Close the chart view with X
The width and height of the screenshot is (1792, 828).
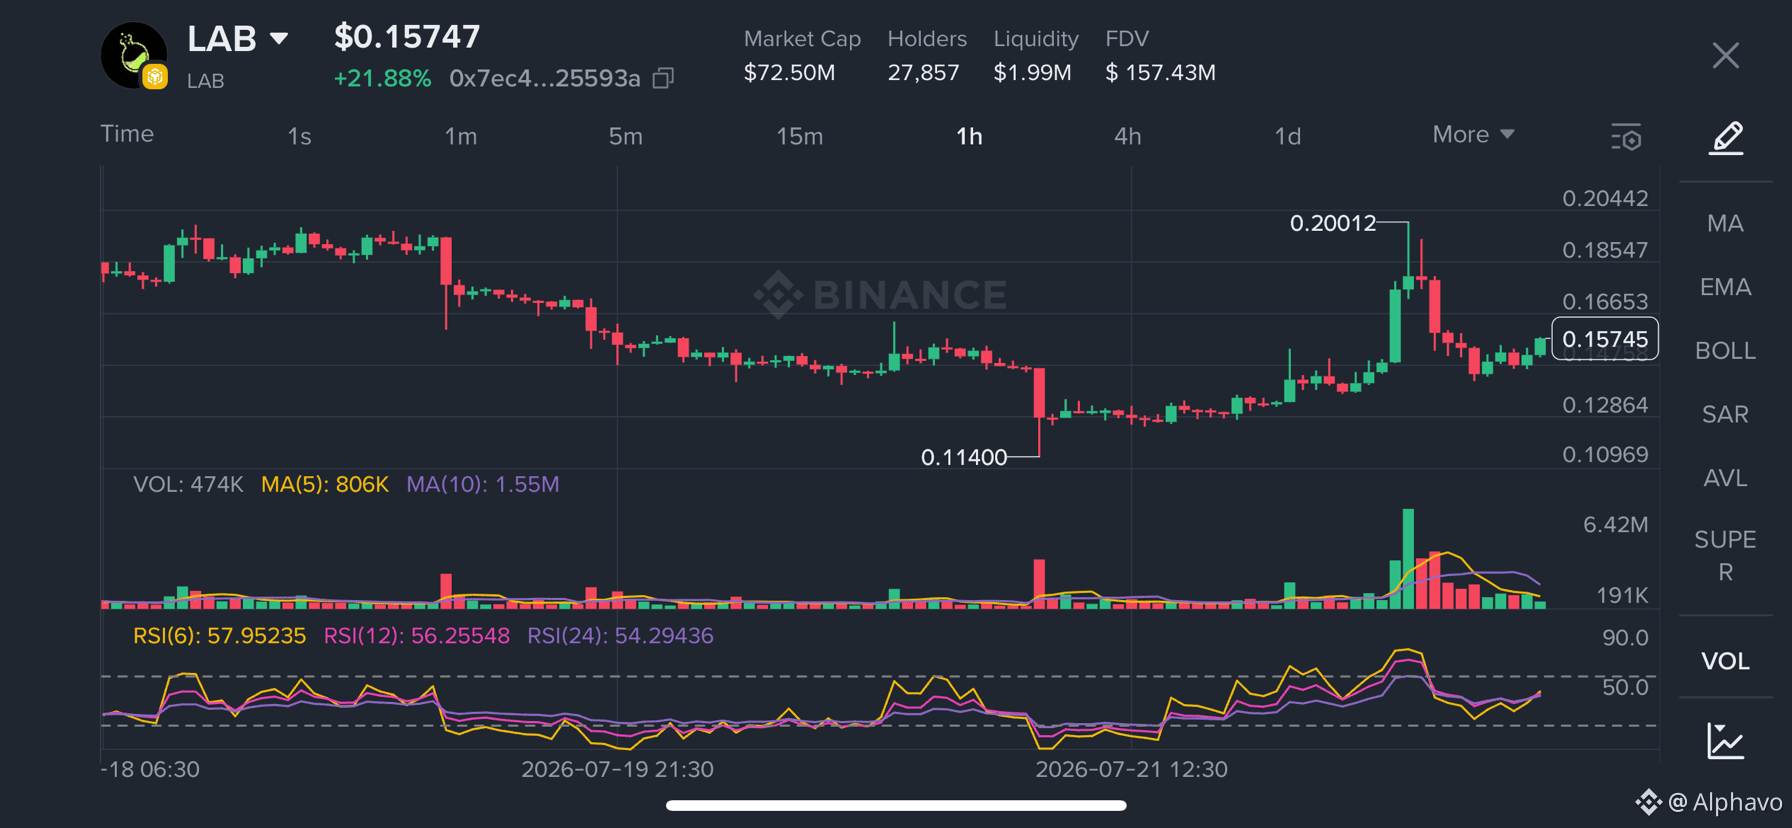click(x=1726, y=55)
